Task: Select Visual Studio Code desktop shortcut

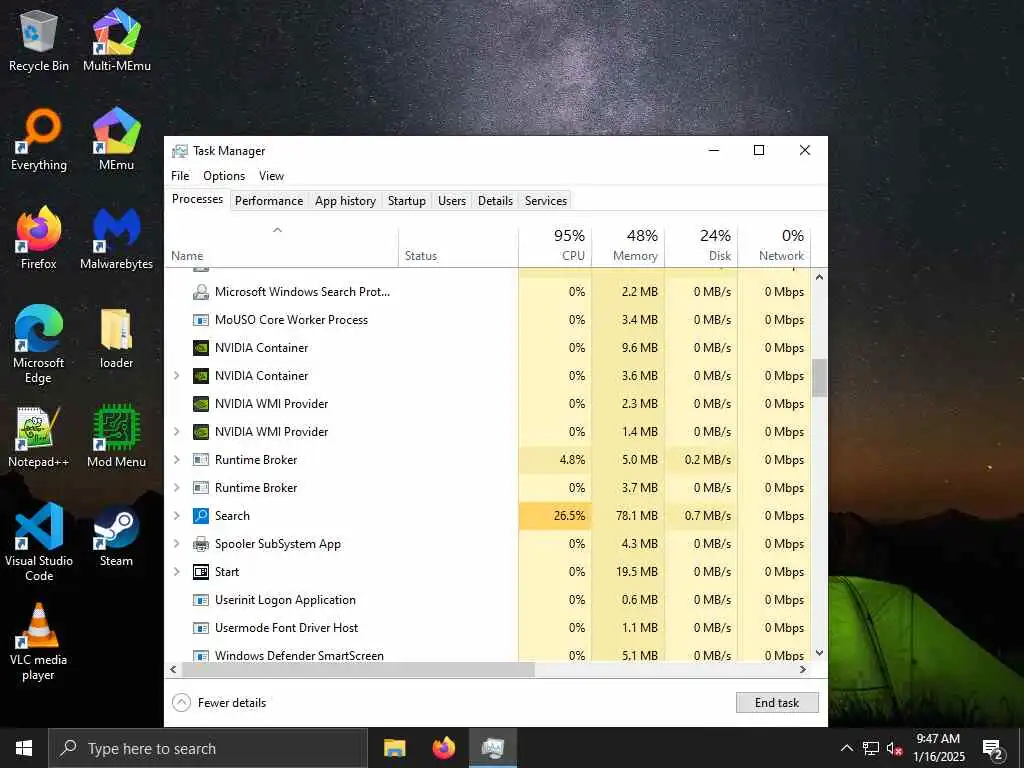Action: click(39, 542)
